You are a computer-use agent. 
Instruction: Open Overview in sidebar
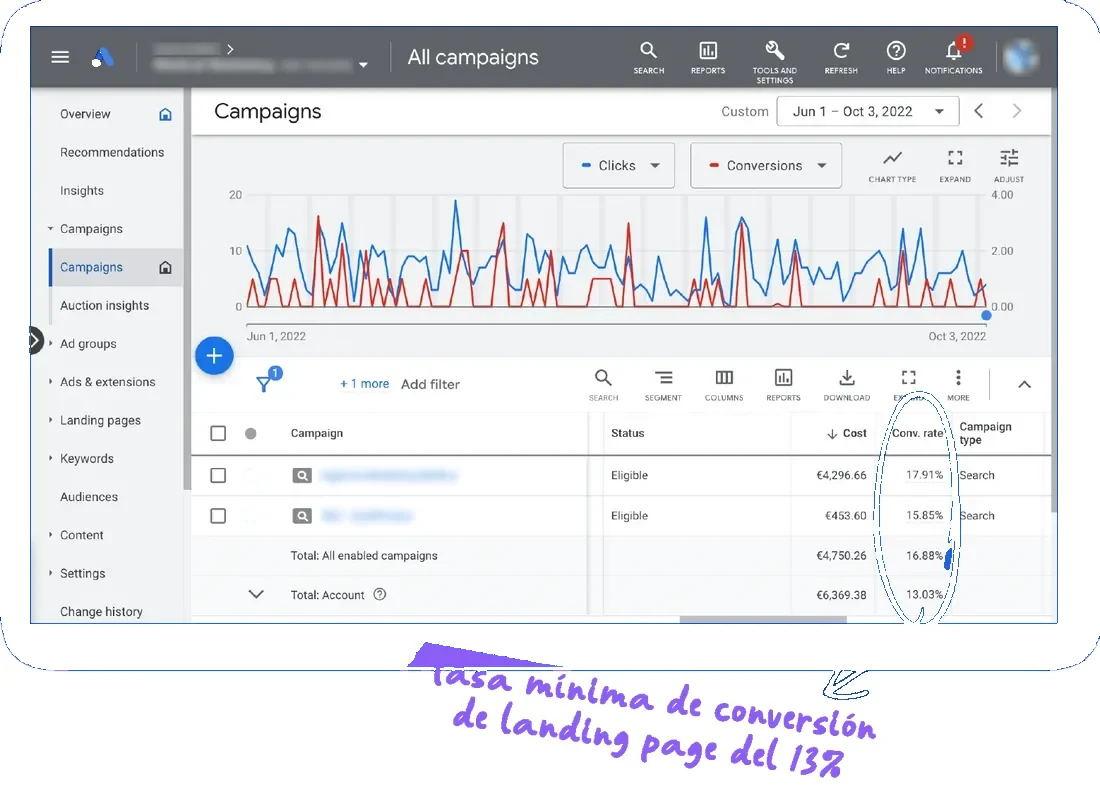(85, 114)
